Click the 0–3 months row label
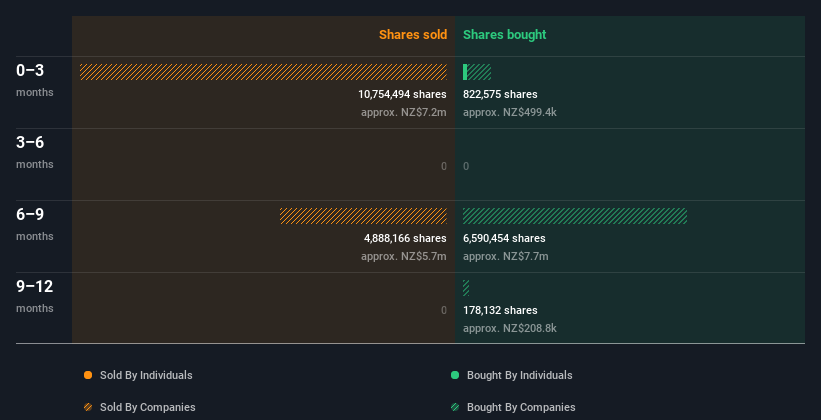821x420 pixels. pos(35,80)
